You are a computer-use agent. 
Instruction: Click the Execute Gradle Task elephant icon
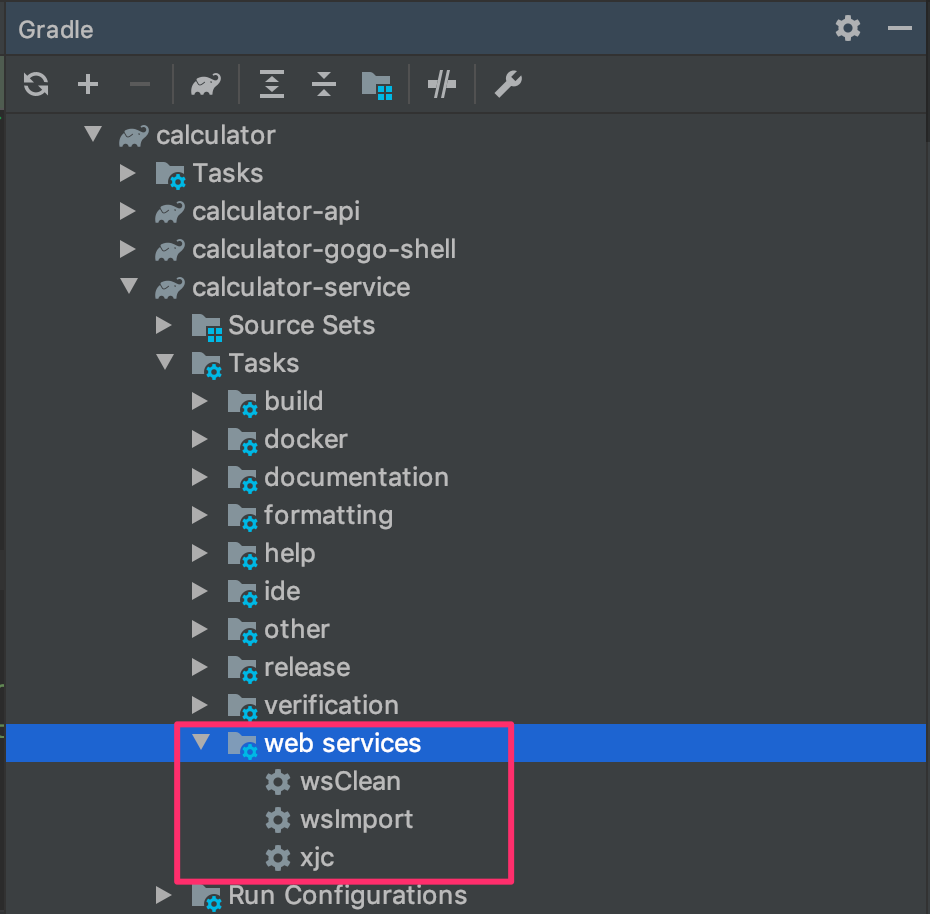[206, 84]
